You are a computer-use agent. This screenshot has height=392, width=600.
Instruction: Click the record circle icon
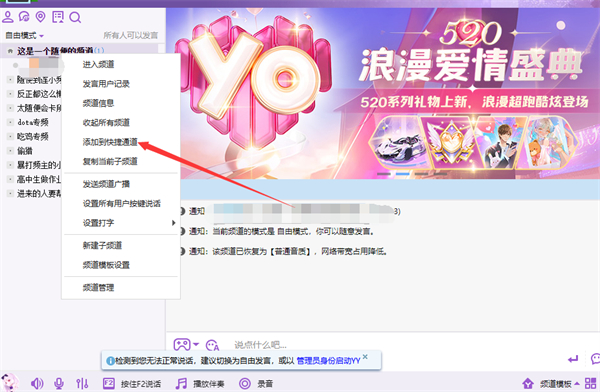pos(245,383)
